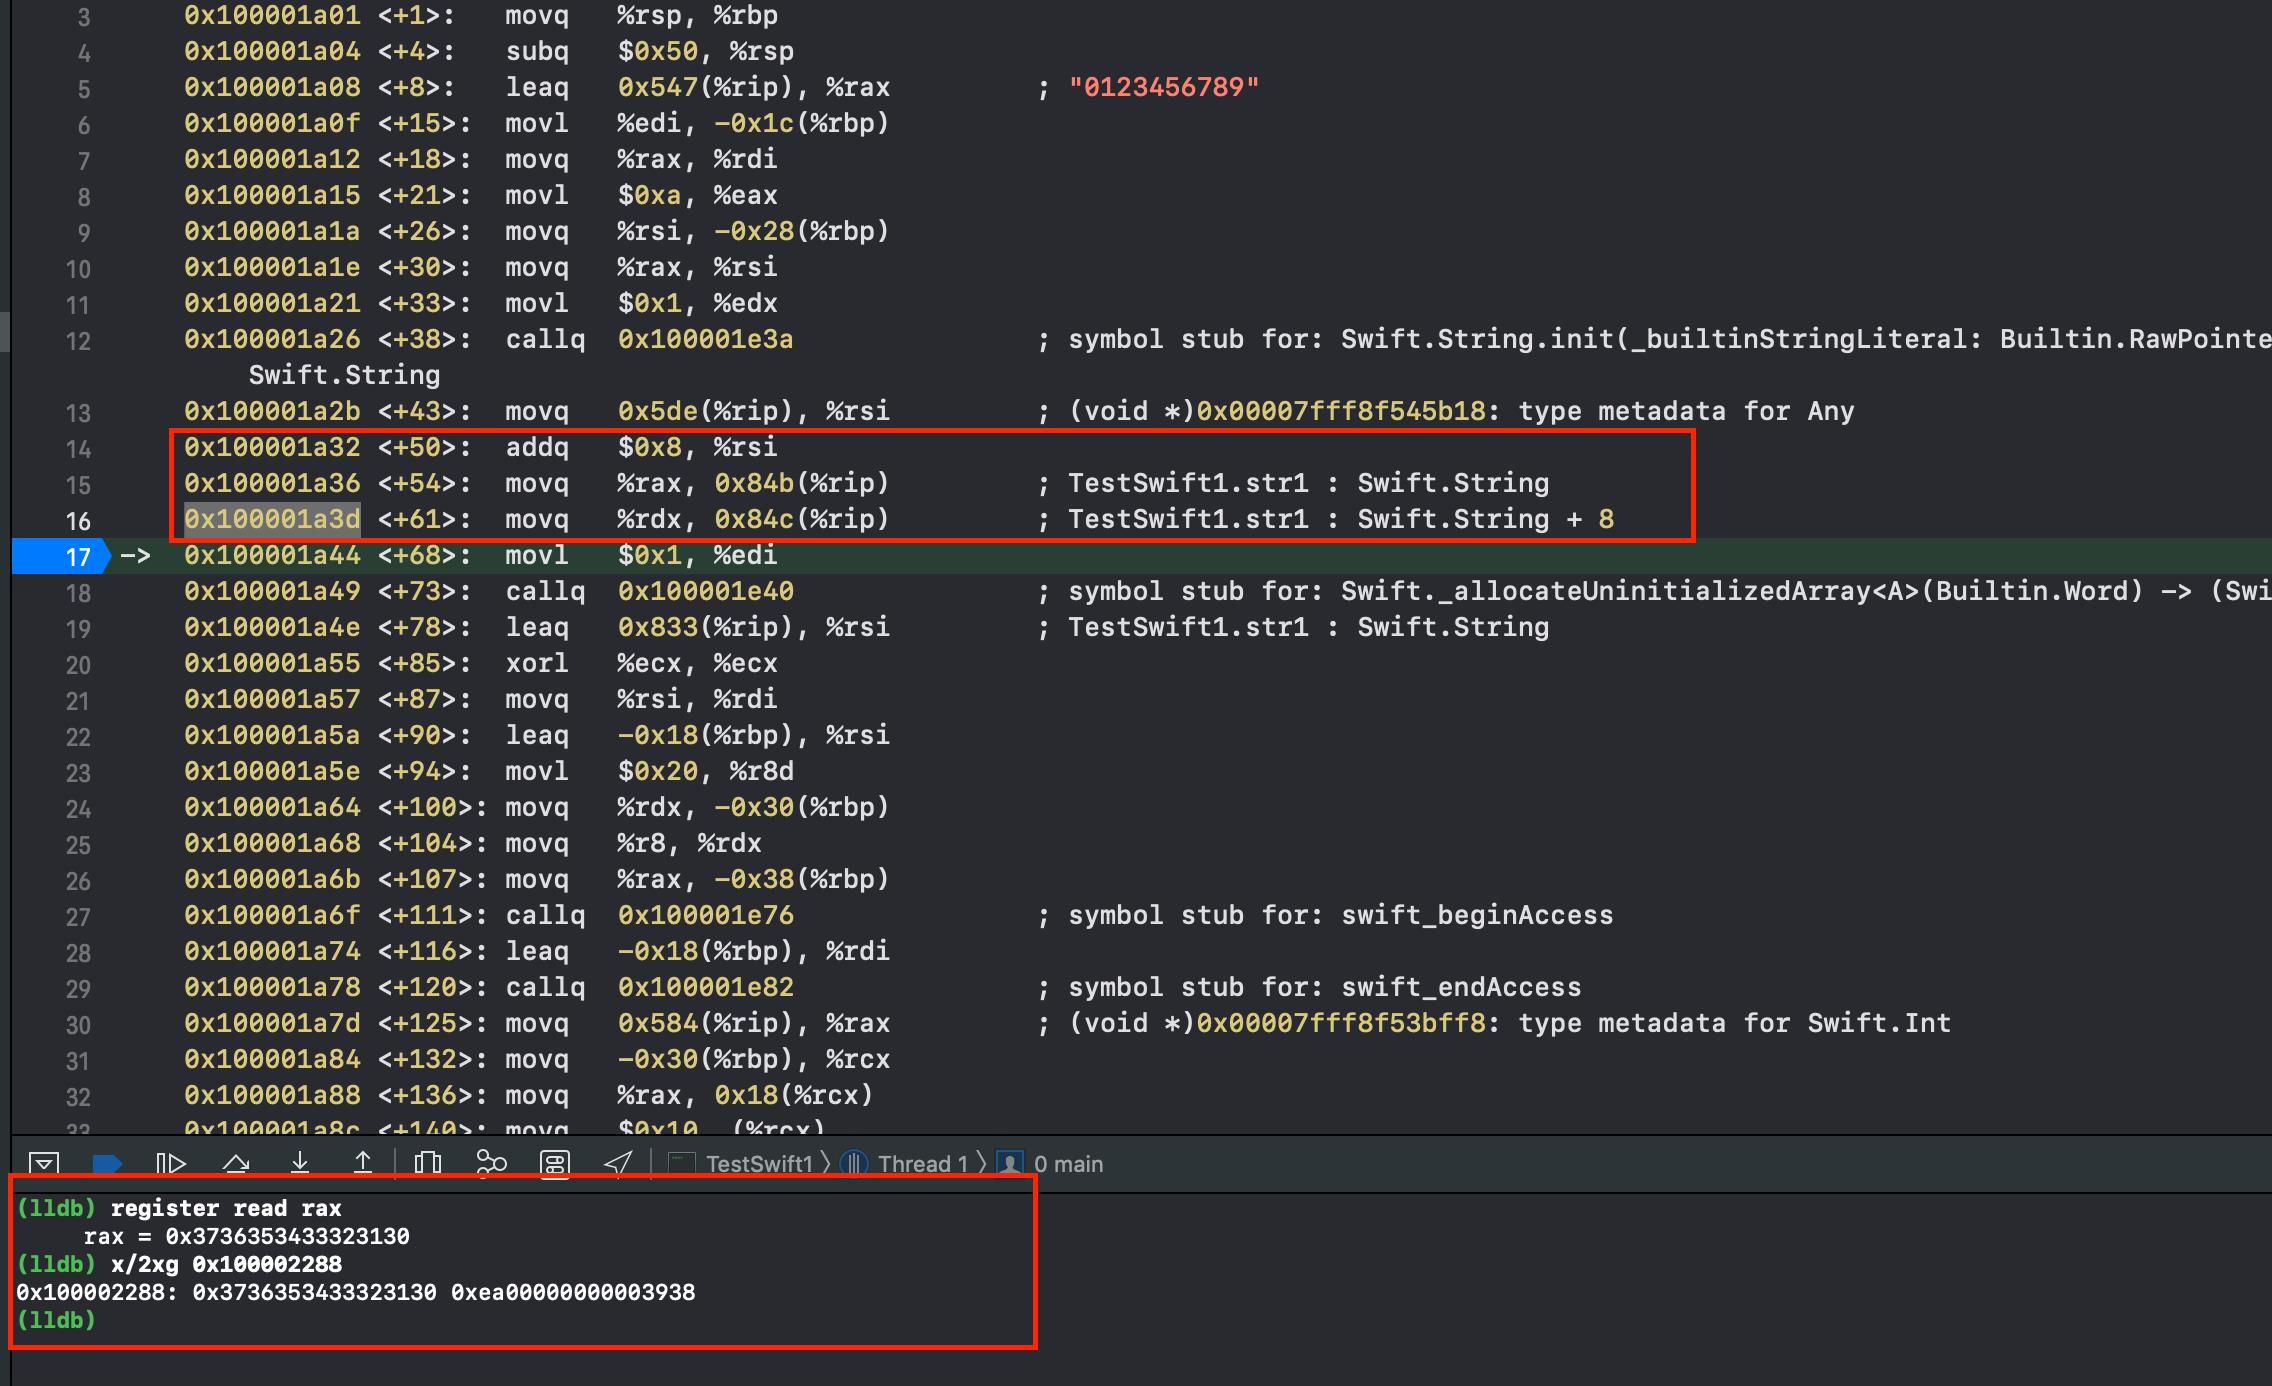The height and width of the screenshot is (1386, 2272).
Task: Click the Step Out button
Action: pos(363,1163)
